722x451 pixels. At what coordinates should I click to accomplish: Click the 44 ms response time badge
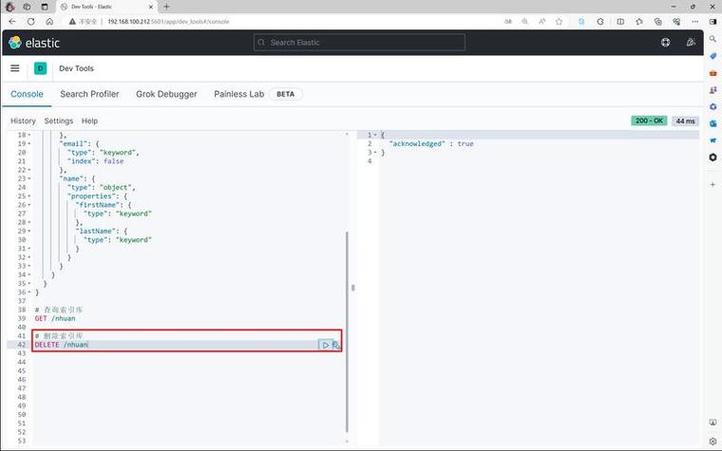click(685, 121)
